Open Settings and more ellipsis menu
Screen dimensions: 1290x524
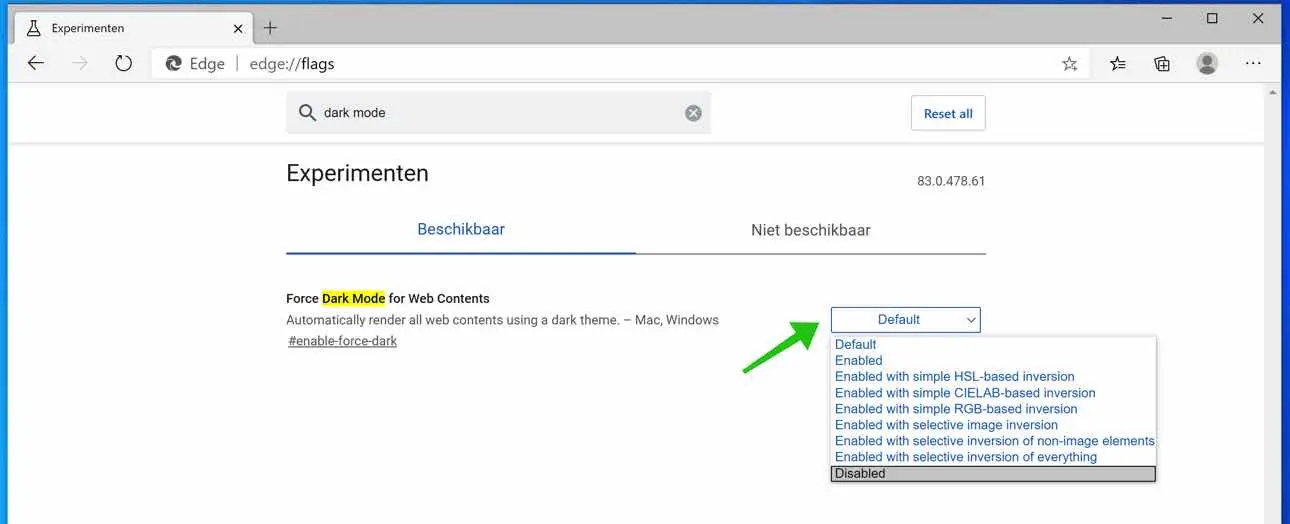click(x=1253, y=64)
